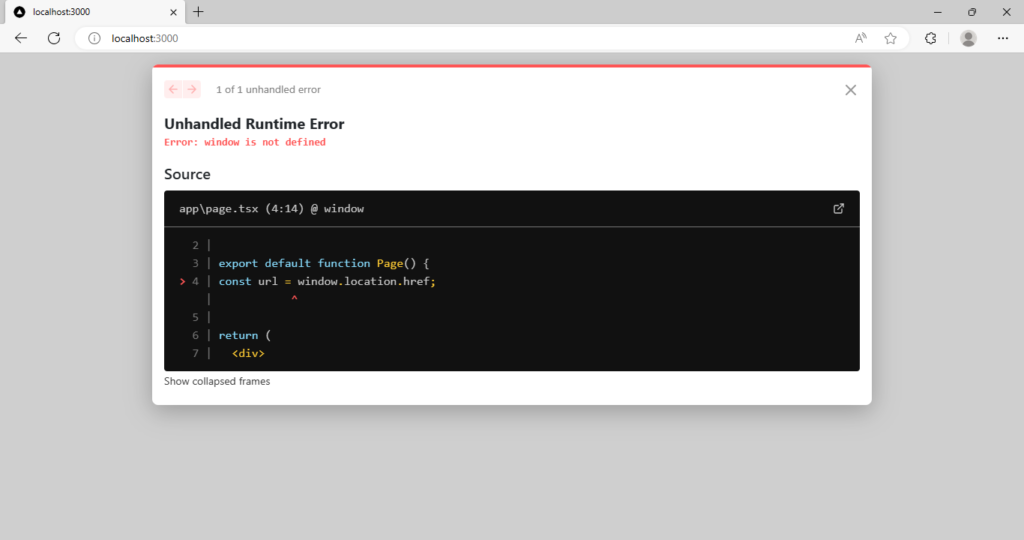The image size is (1024, 540).
Task: Restore down the browser window
Action: point(972,12)
